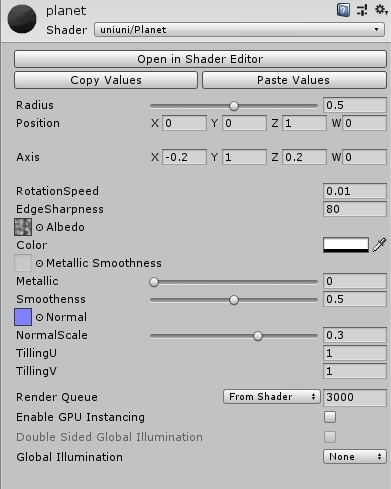The image size is (391, 489).
Task: Click the TillingU value field
Action: (355, 353)
